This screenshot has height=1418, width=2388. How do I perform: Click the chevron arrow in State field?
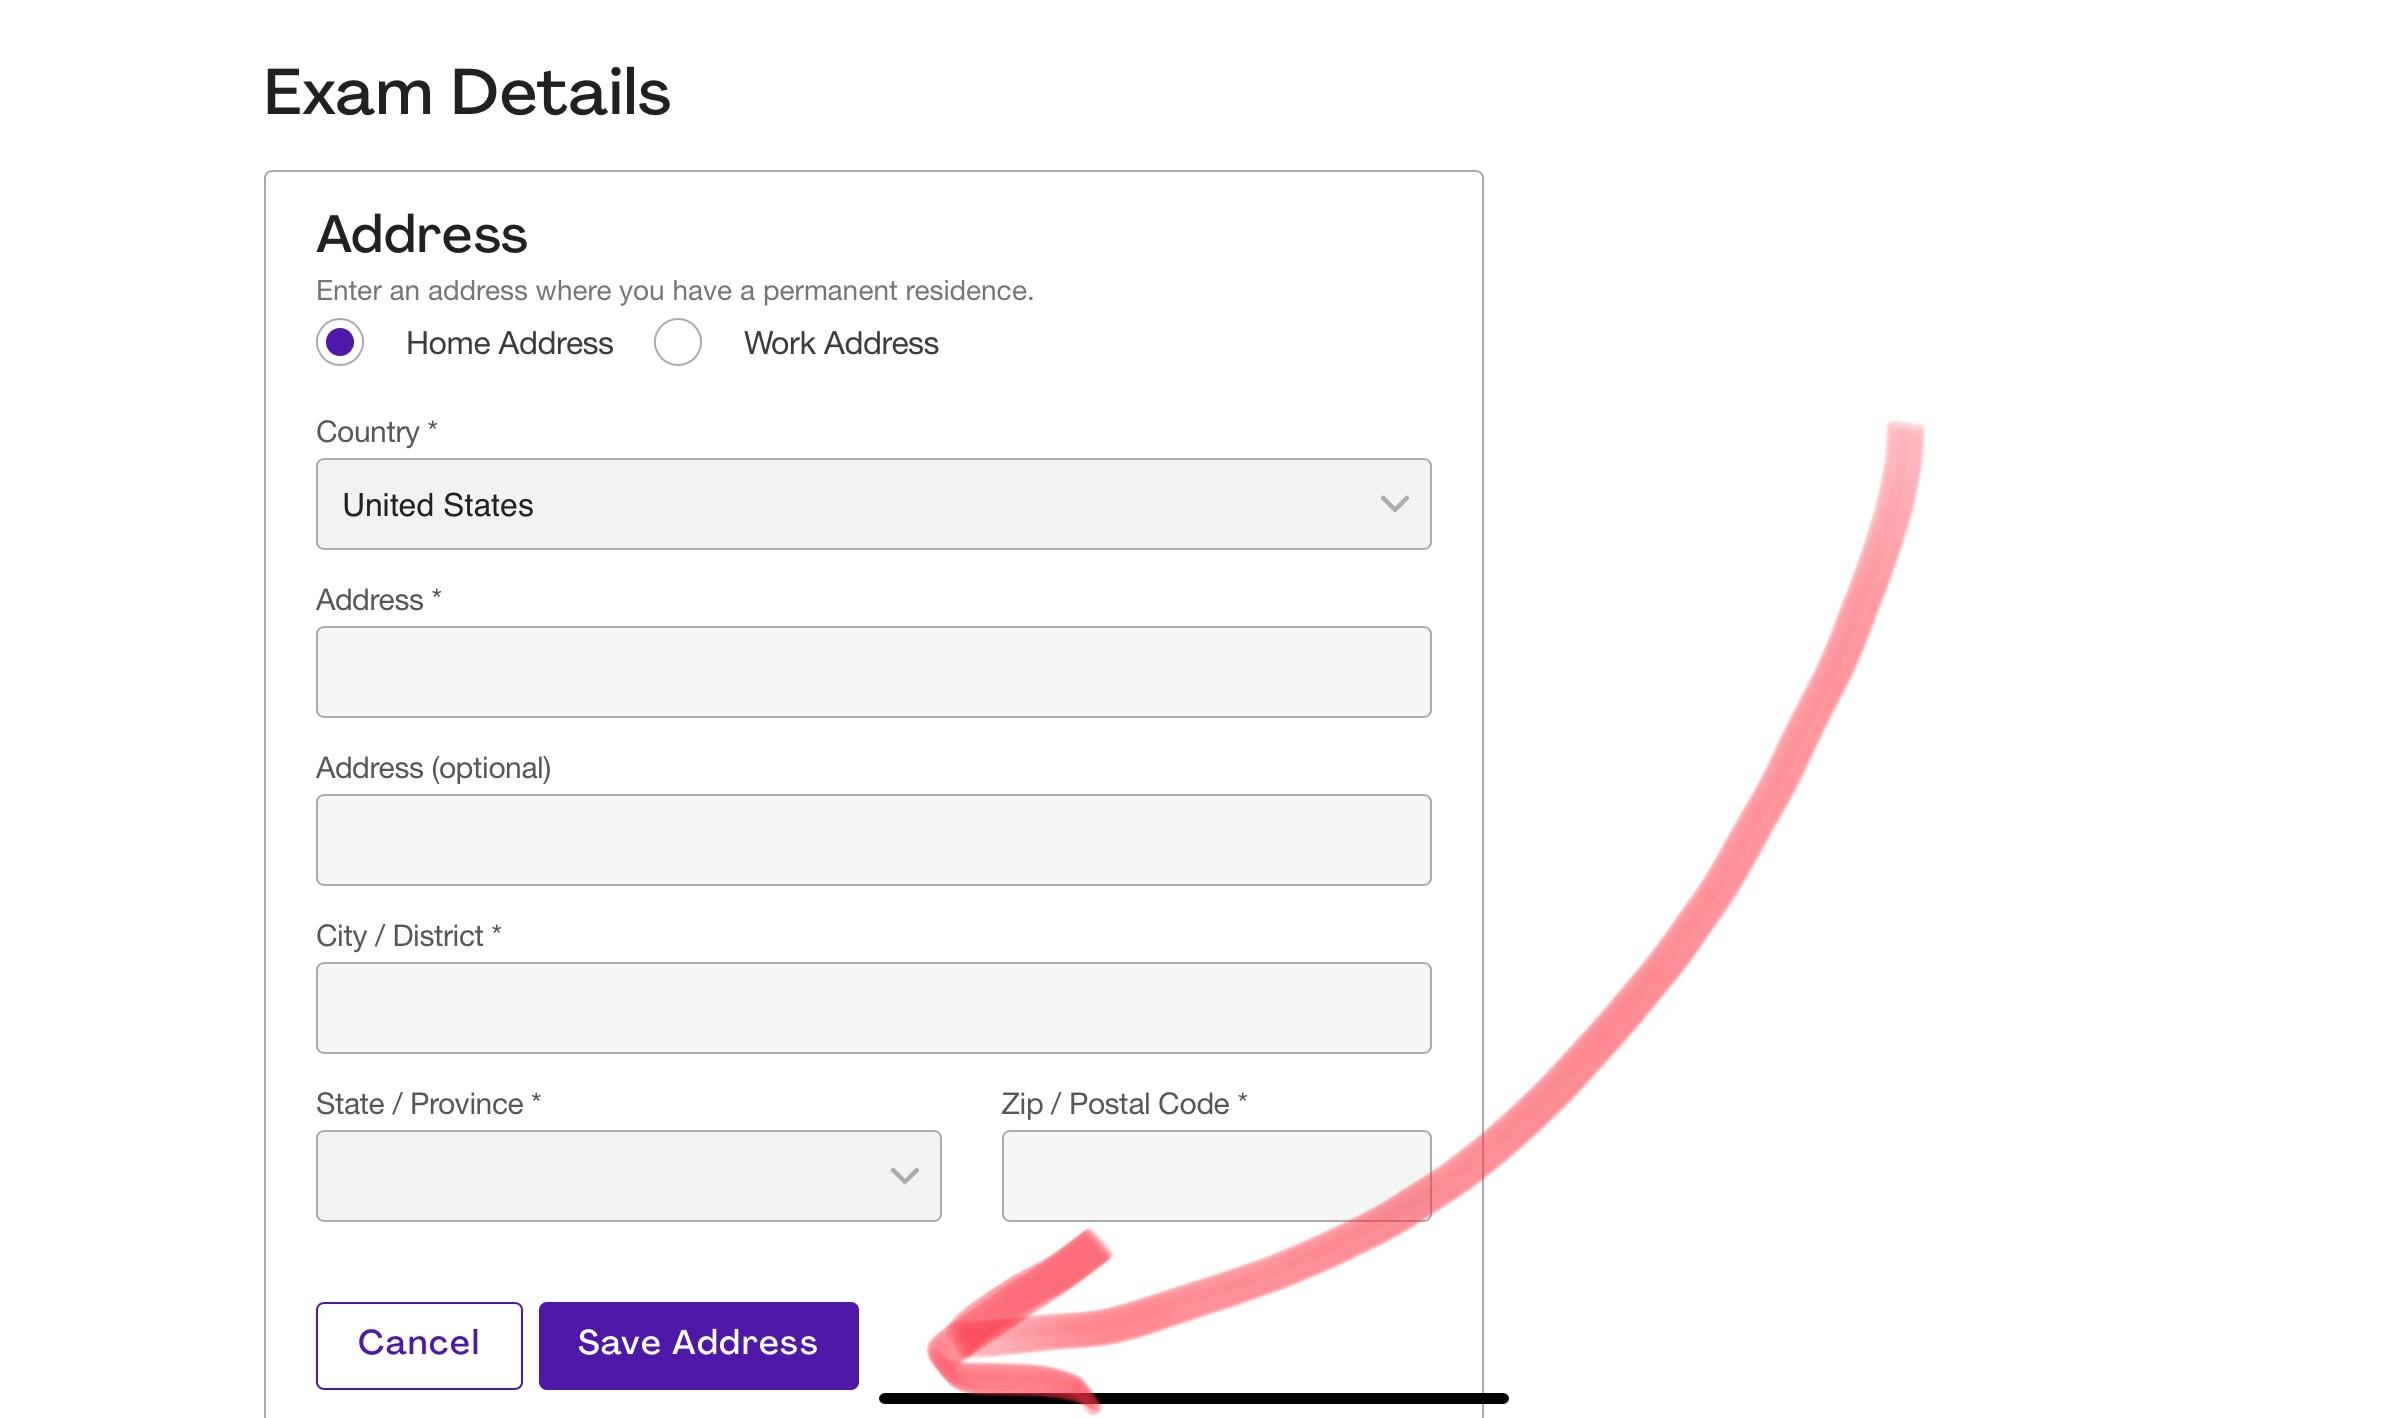(904, 1176)
